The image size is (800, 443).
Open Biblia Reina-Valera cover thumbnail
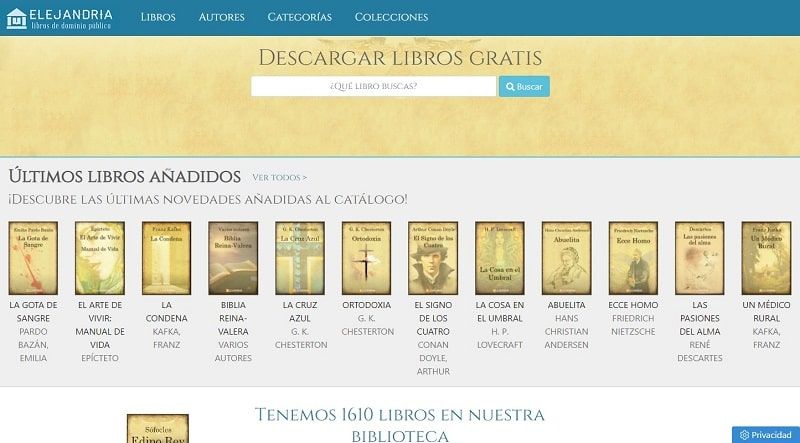[233, 258]
